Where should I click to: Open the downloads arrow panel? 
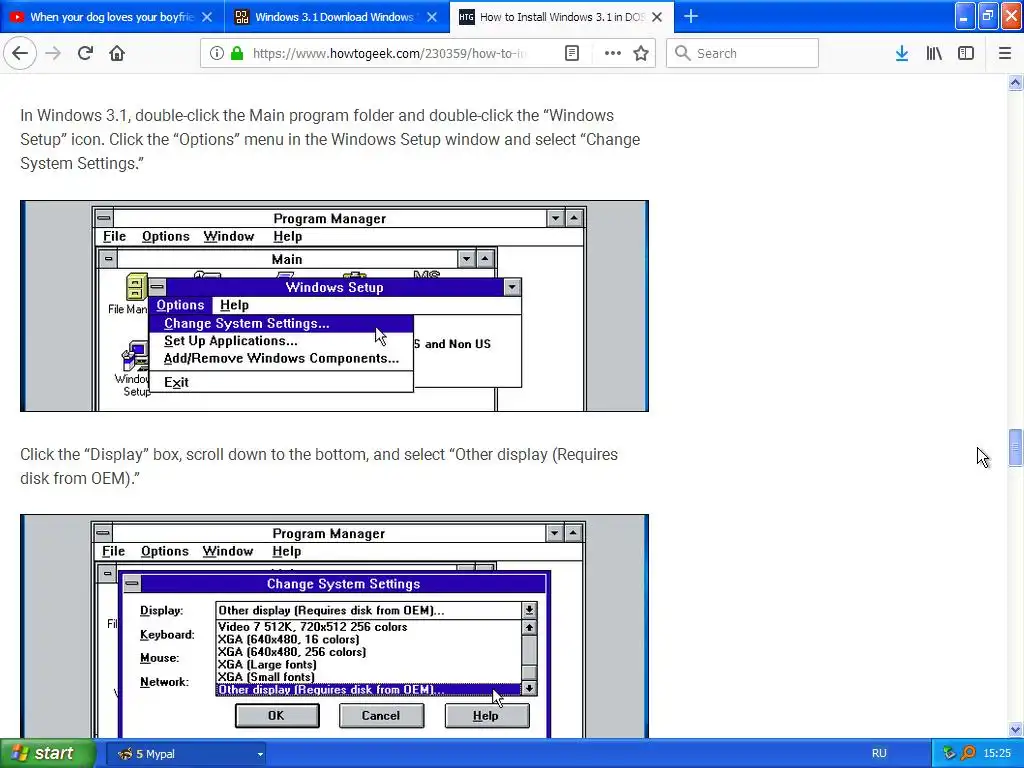[x=902, y=53]
